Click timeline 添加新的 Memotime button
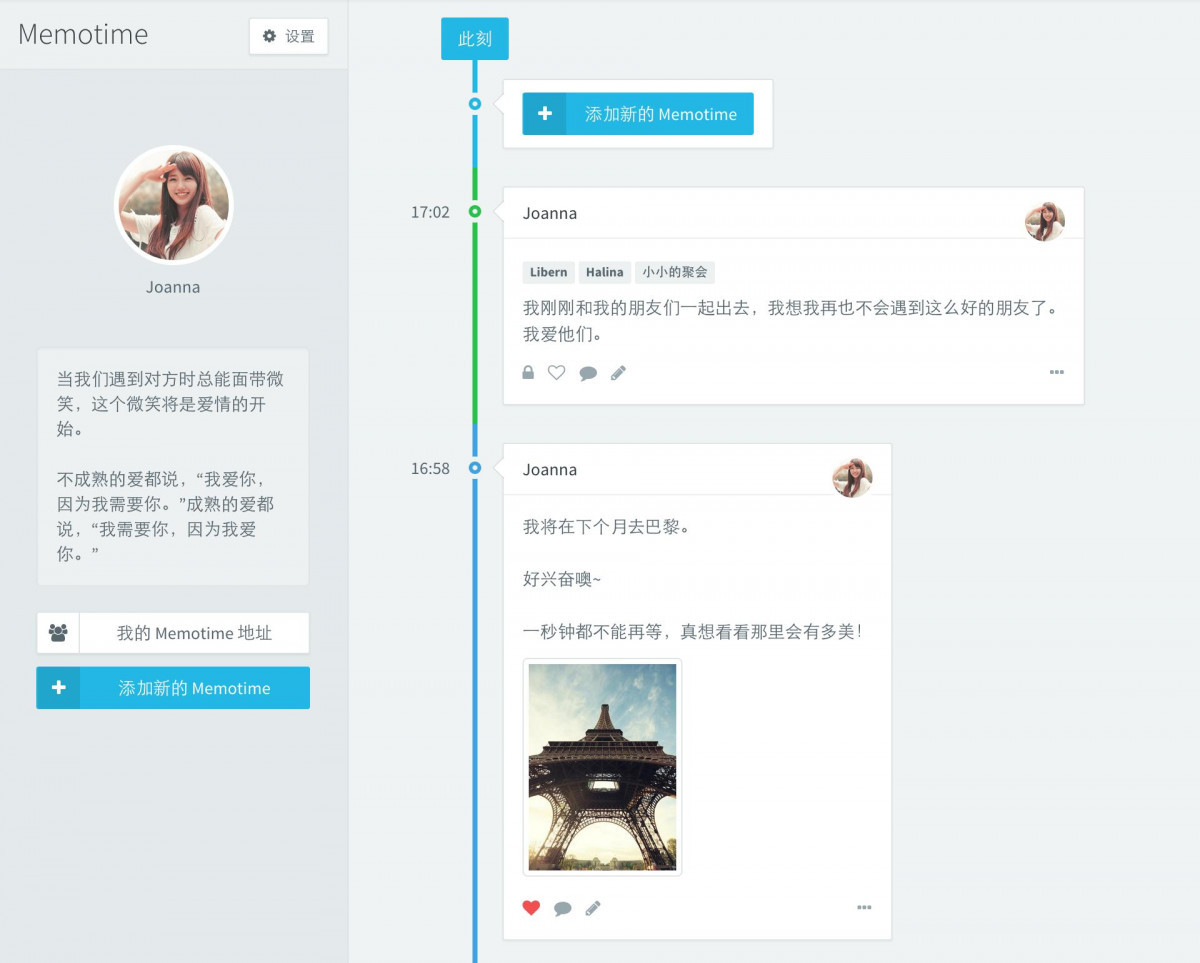This screenshot has width=1200, height=963. (x=638, y=114)
